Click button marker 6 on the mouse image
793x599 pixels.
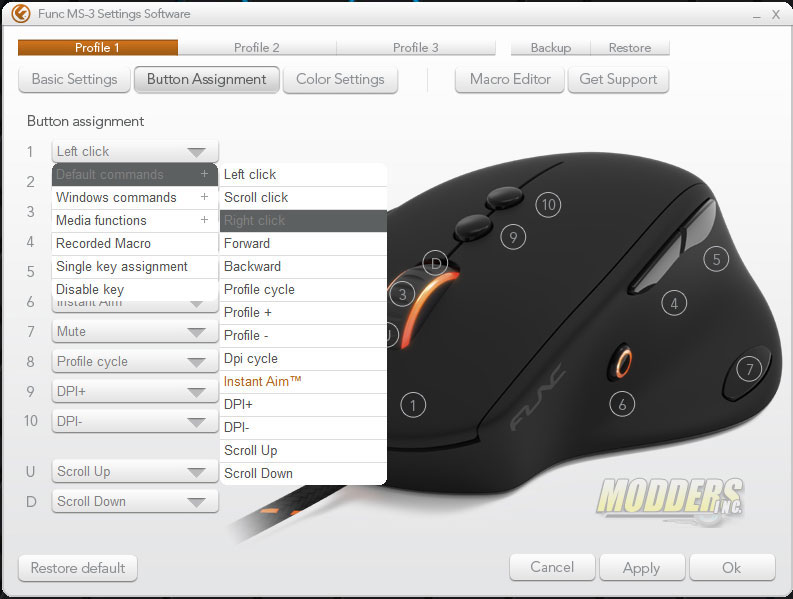coord(622,404)
